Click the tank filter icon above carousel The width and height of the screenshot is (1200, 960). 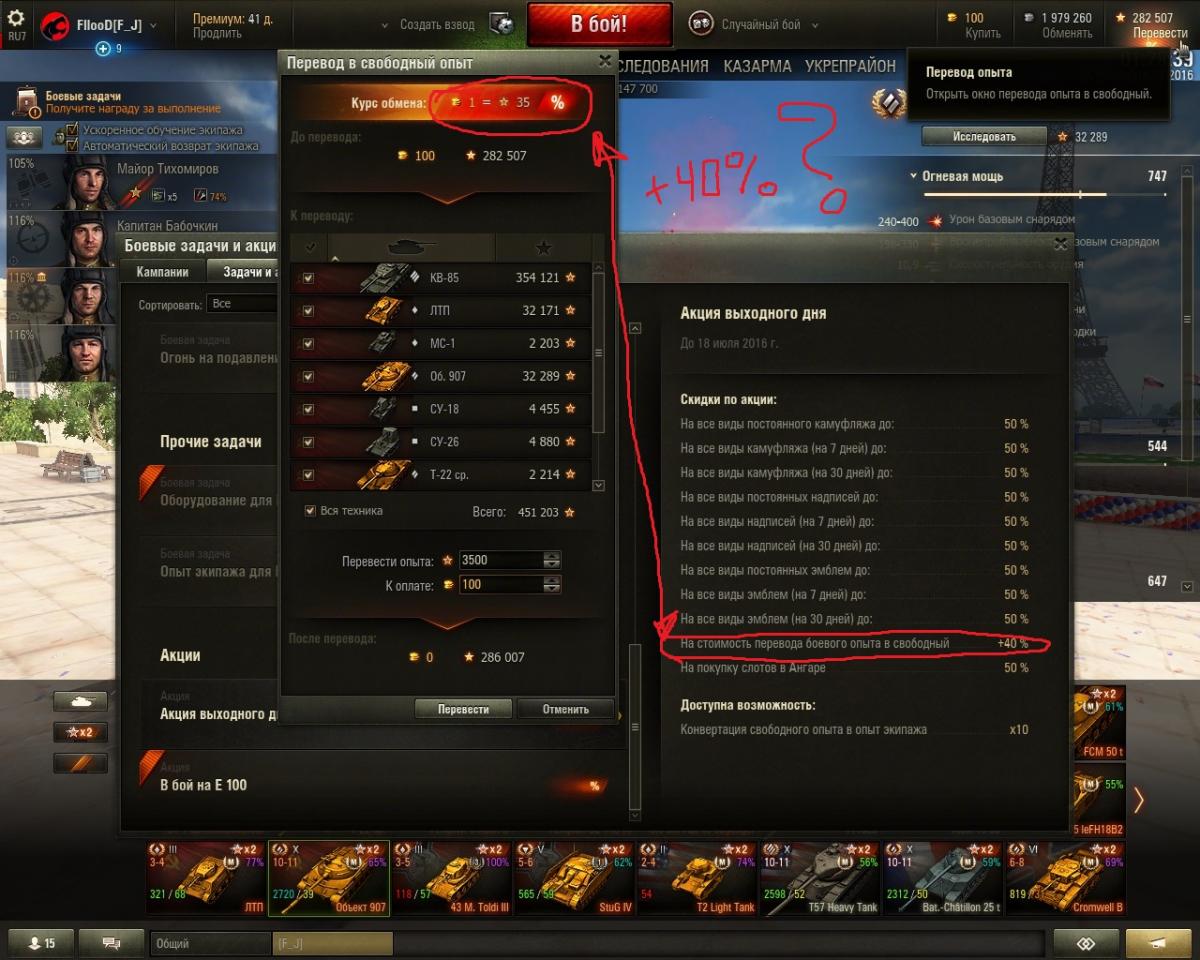click(x=80, y=701)
